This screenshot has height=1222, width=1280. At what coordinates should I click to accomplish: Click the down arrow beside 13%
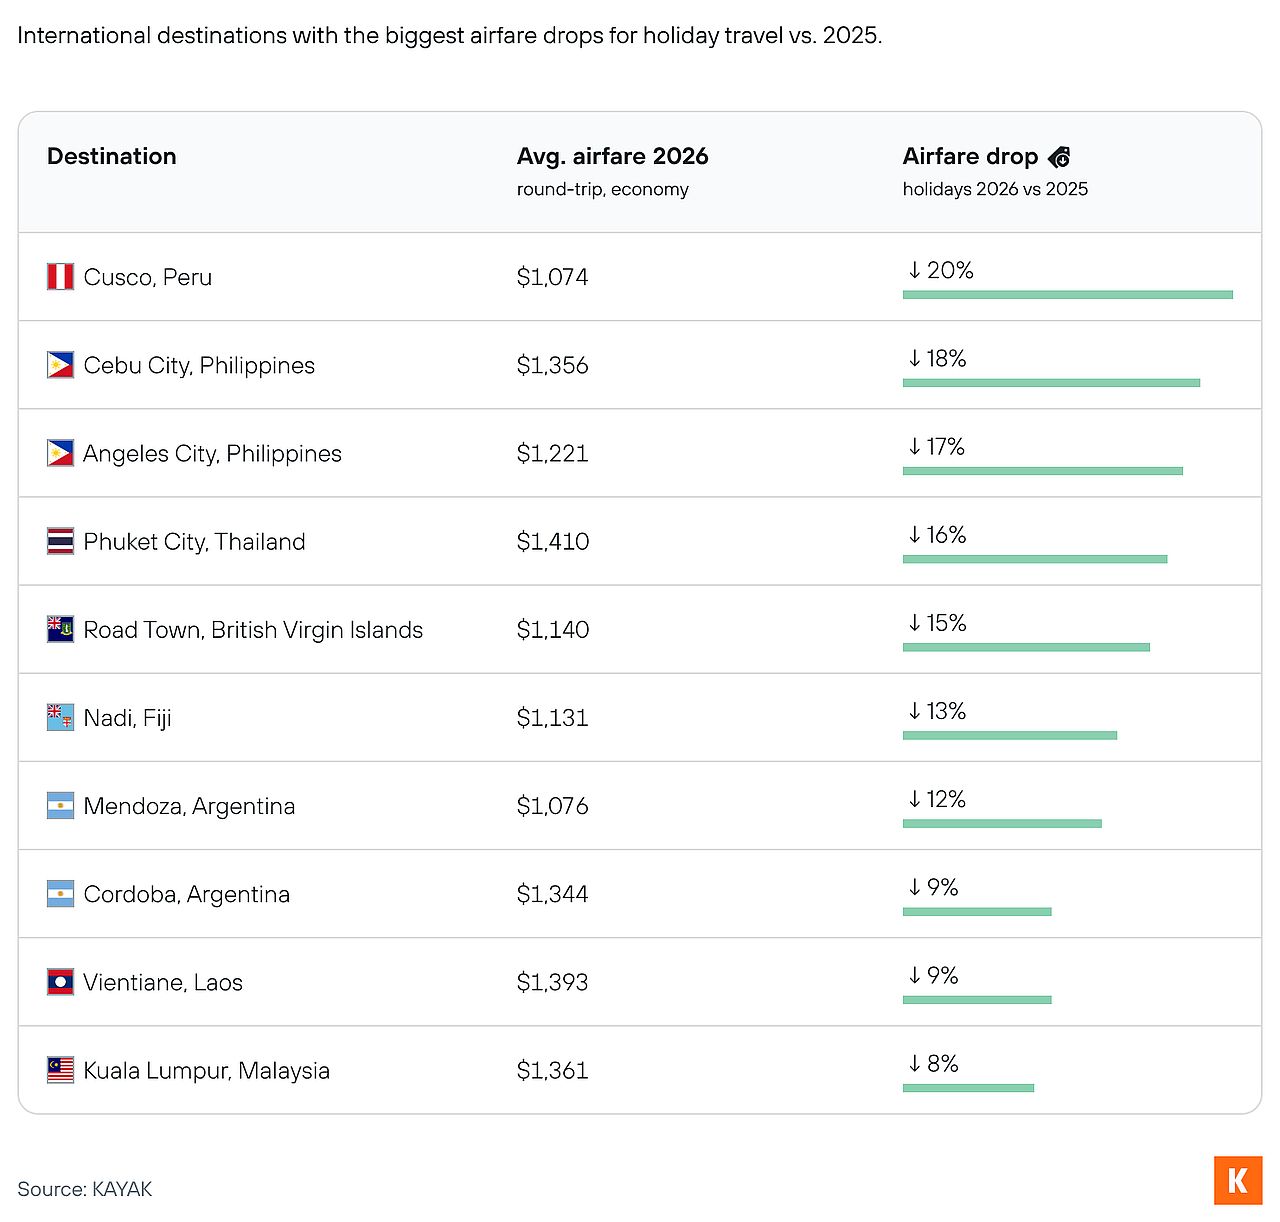[x=914, y=710]
